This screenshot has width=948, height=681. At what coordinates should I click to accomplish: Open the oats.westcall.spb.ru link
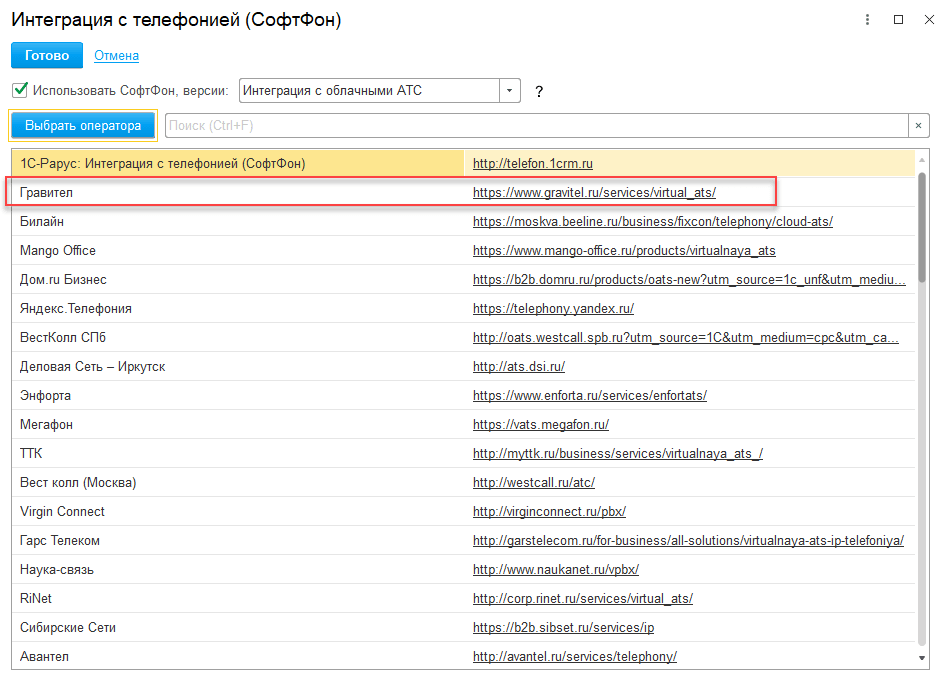pyautogui.click(x=686, y=337)
